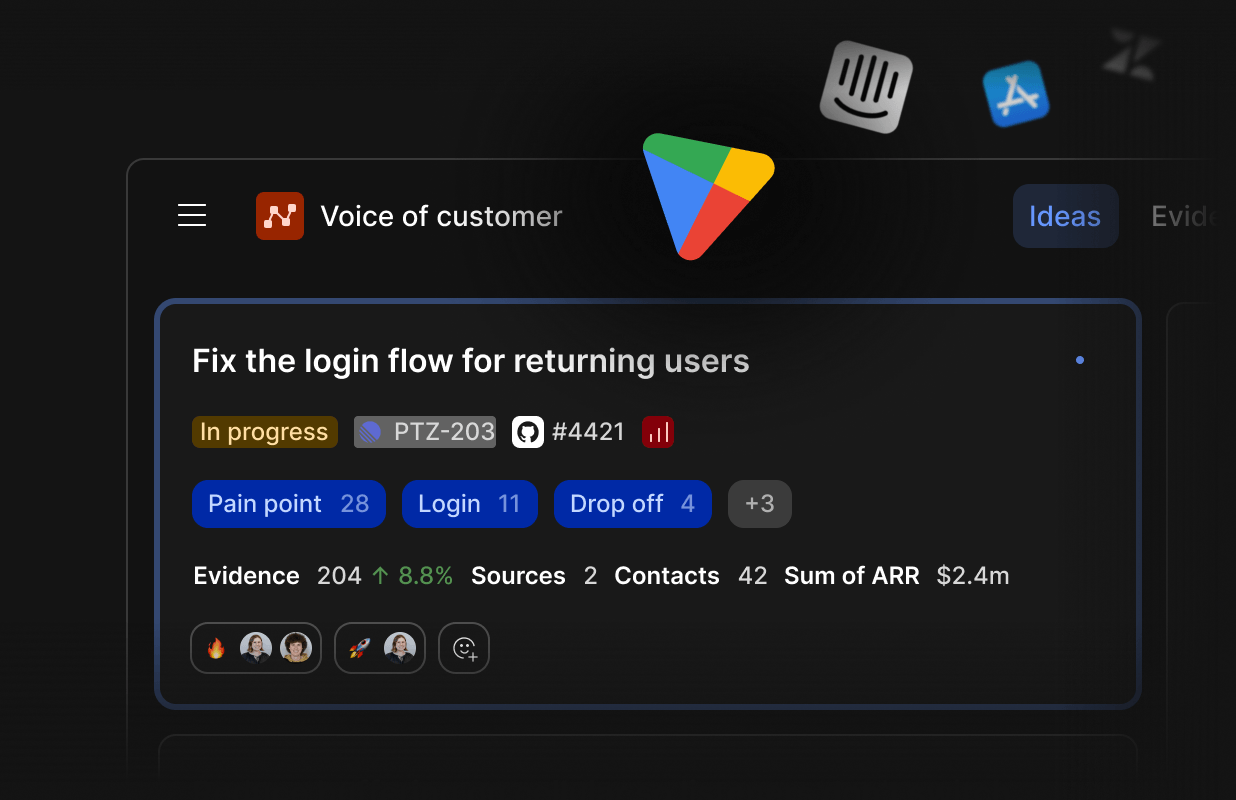Click the Contacts value 42

(x=753, y=576)
